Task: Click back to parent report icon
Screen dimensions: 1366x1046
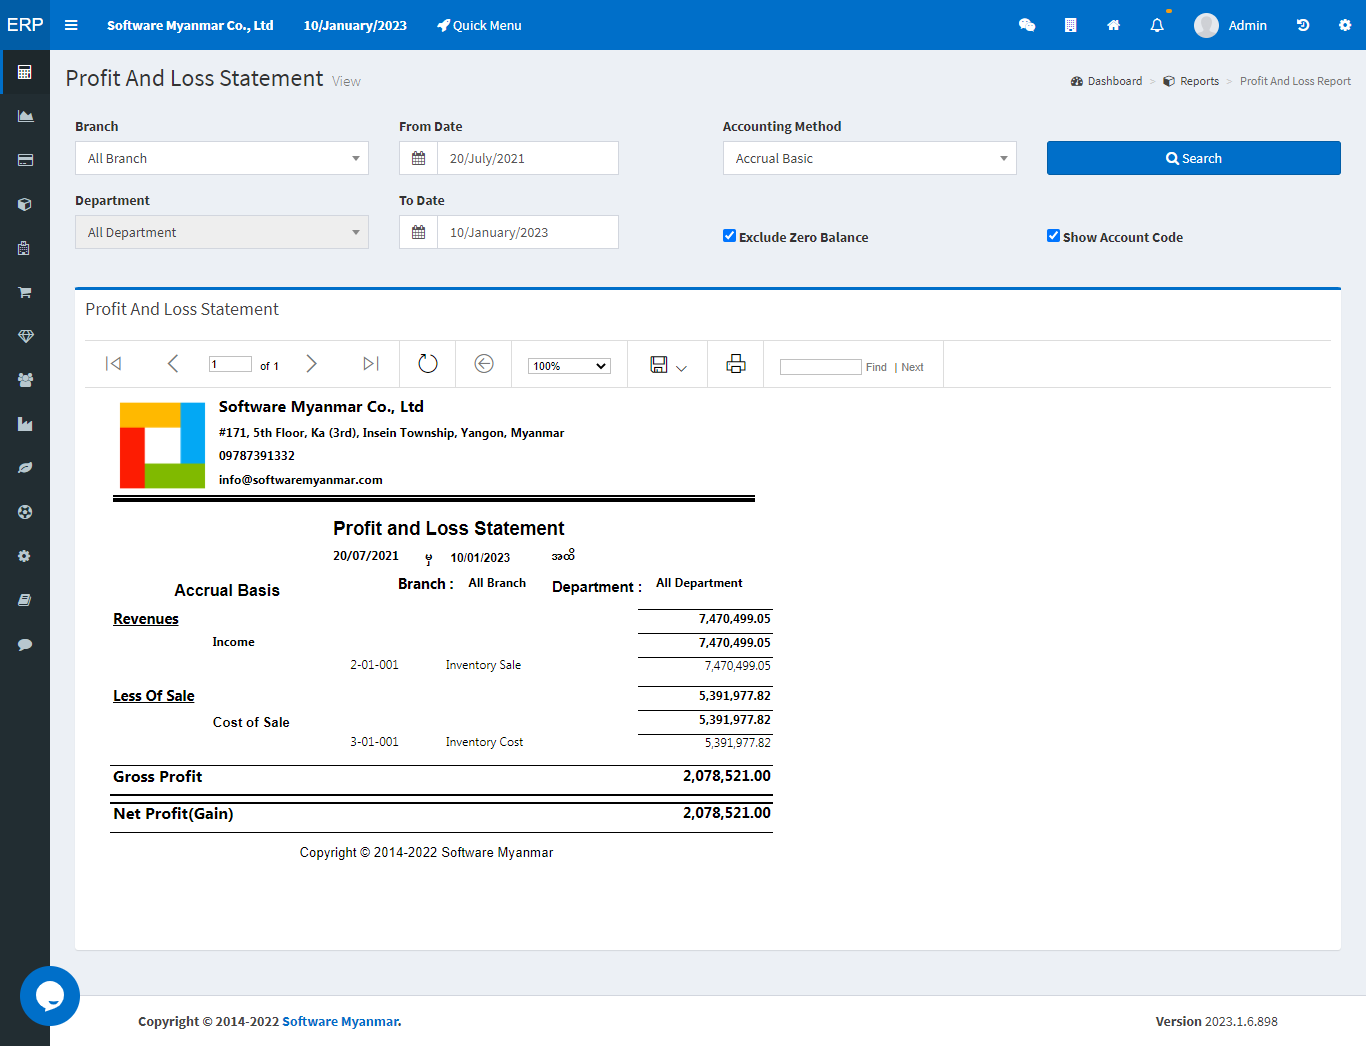Action: [484, 364]
